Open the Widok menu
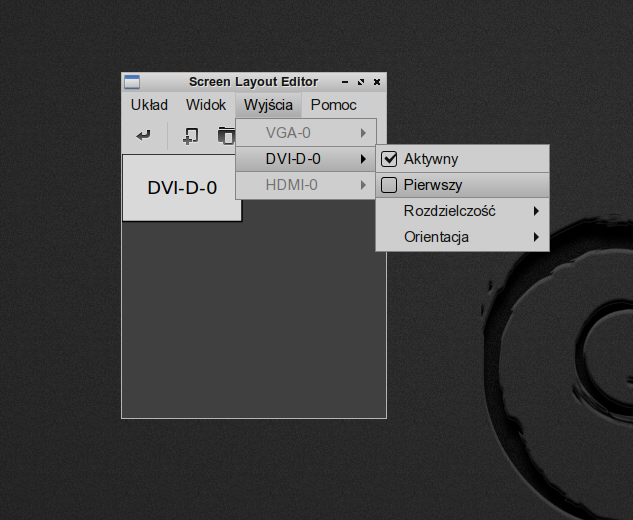The height and width of the screenshot is (520, 633). (206, 105)
